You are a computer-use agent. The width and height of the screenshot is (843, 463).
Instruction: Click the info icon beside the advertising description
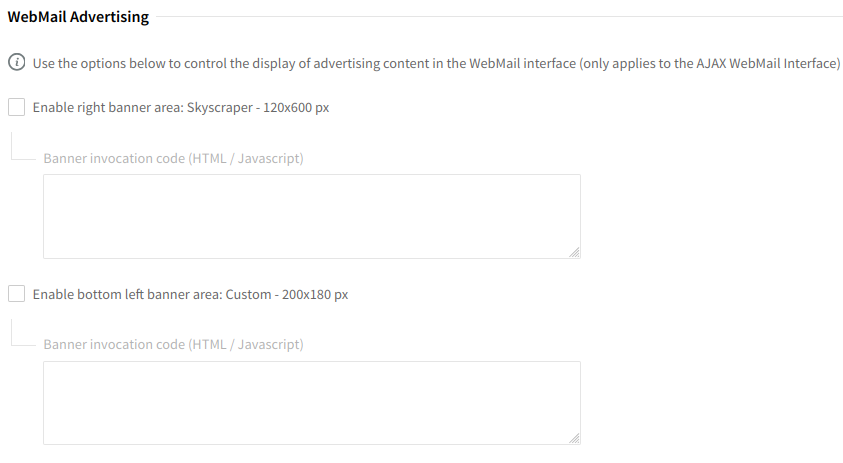tap(17, 63)
